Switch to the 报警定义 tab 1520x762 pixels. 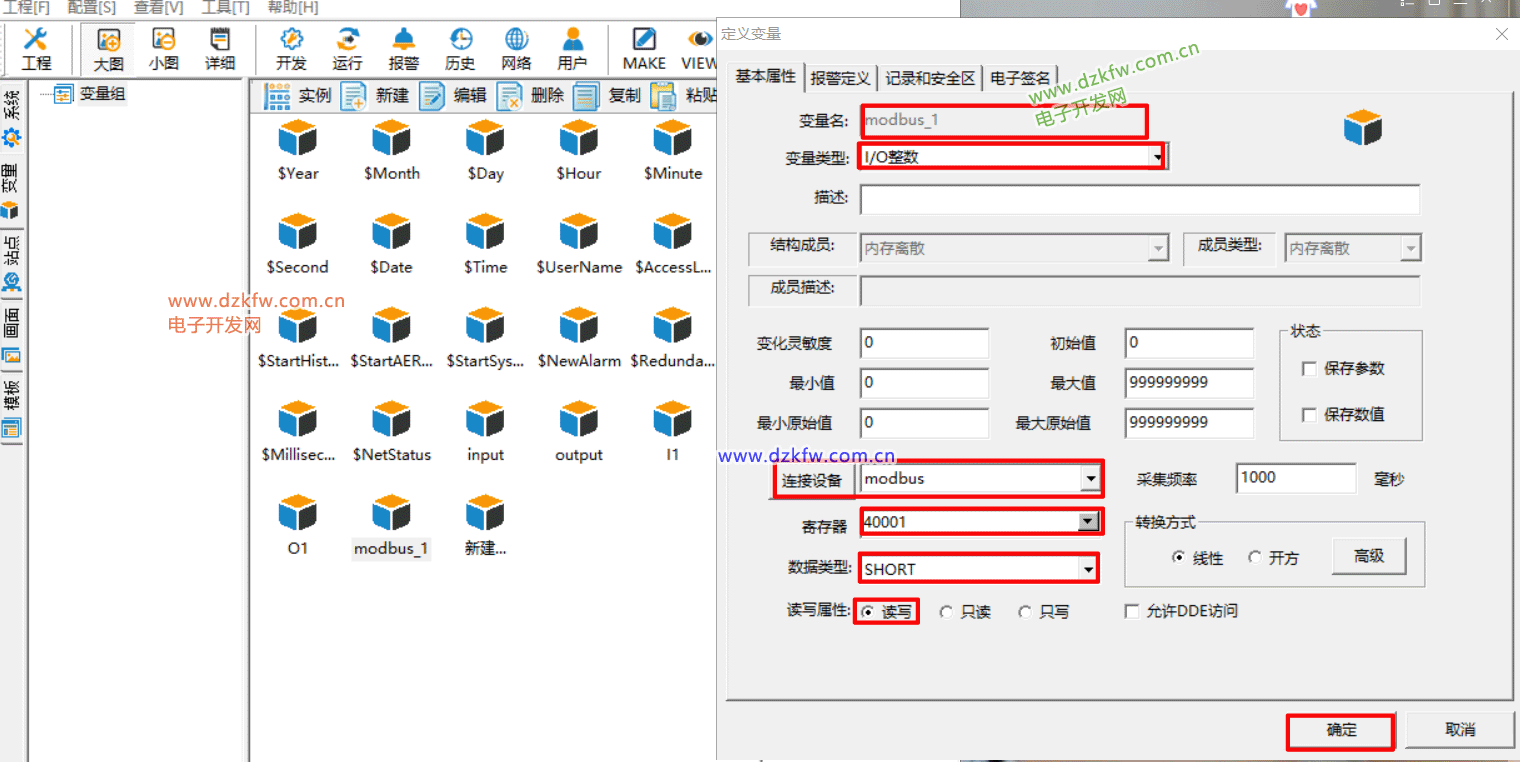[840, 78]
